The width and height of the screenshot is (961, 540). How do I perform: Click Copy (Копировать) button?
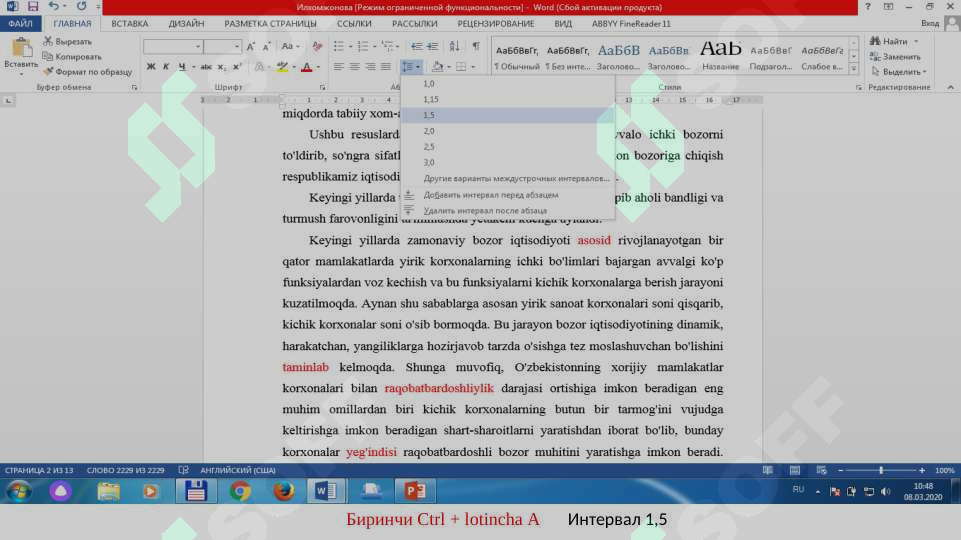tap(72, 56)
